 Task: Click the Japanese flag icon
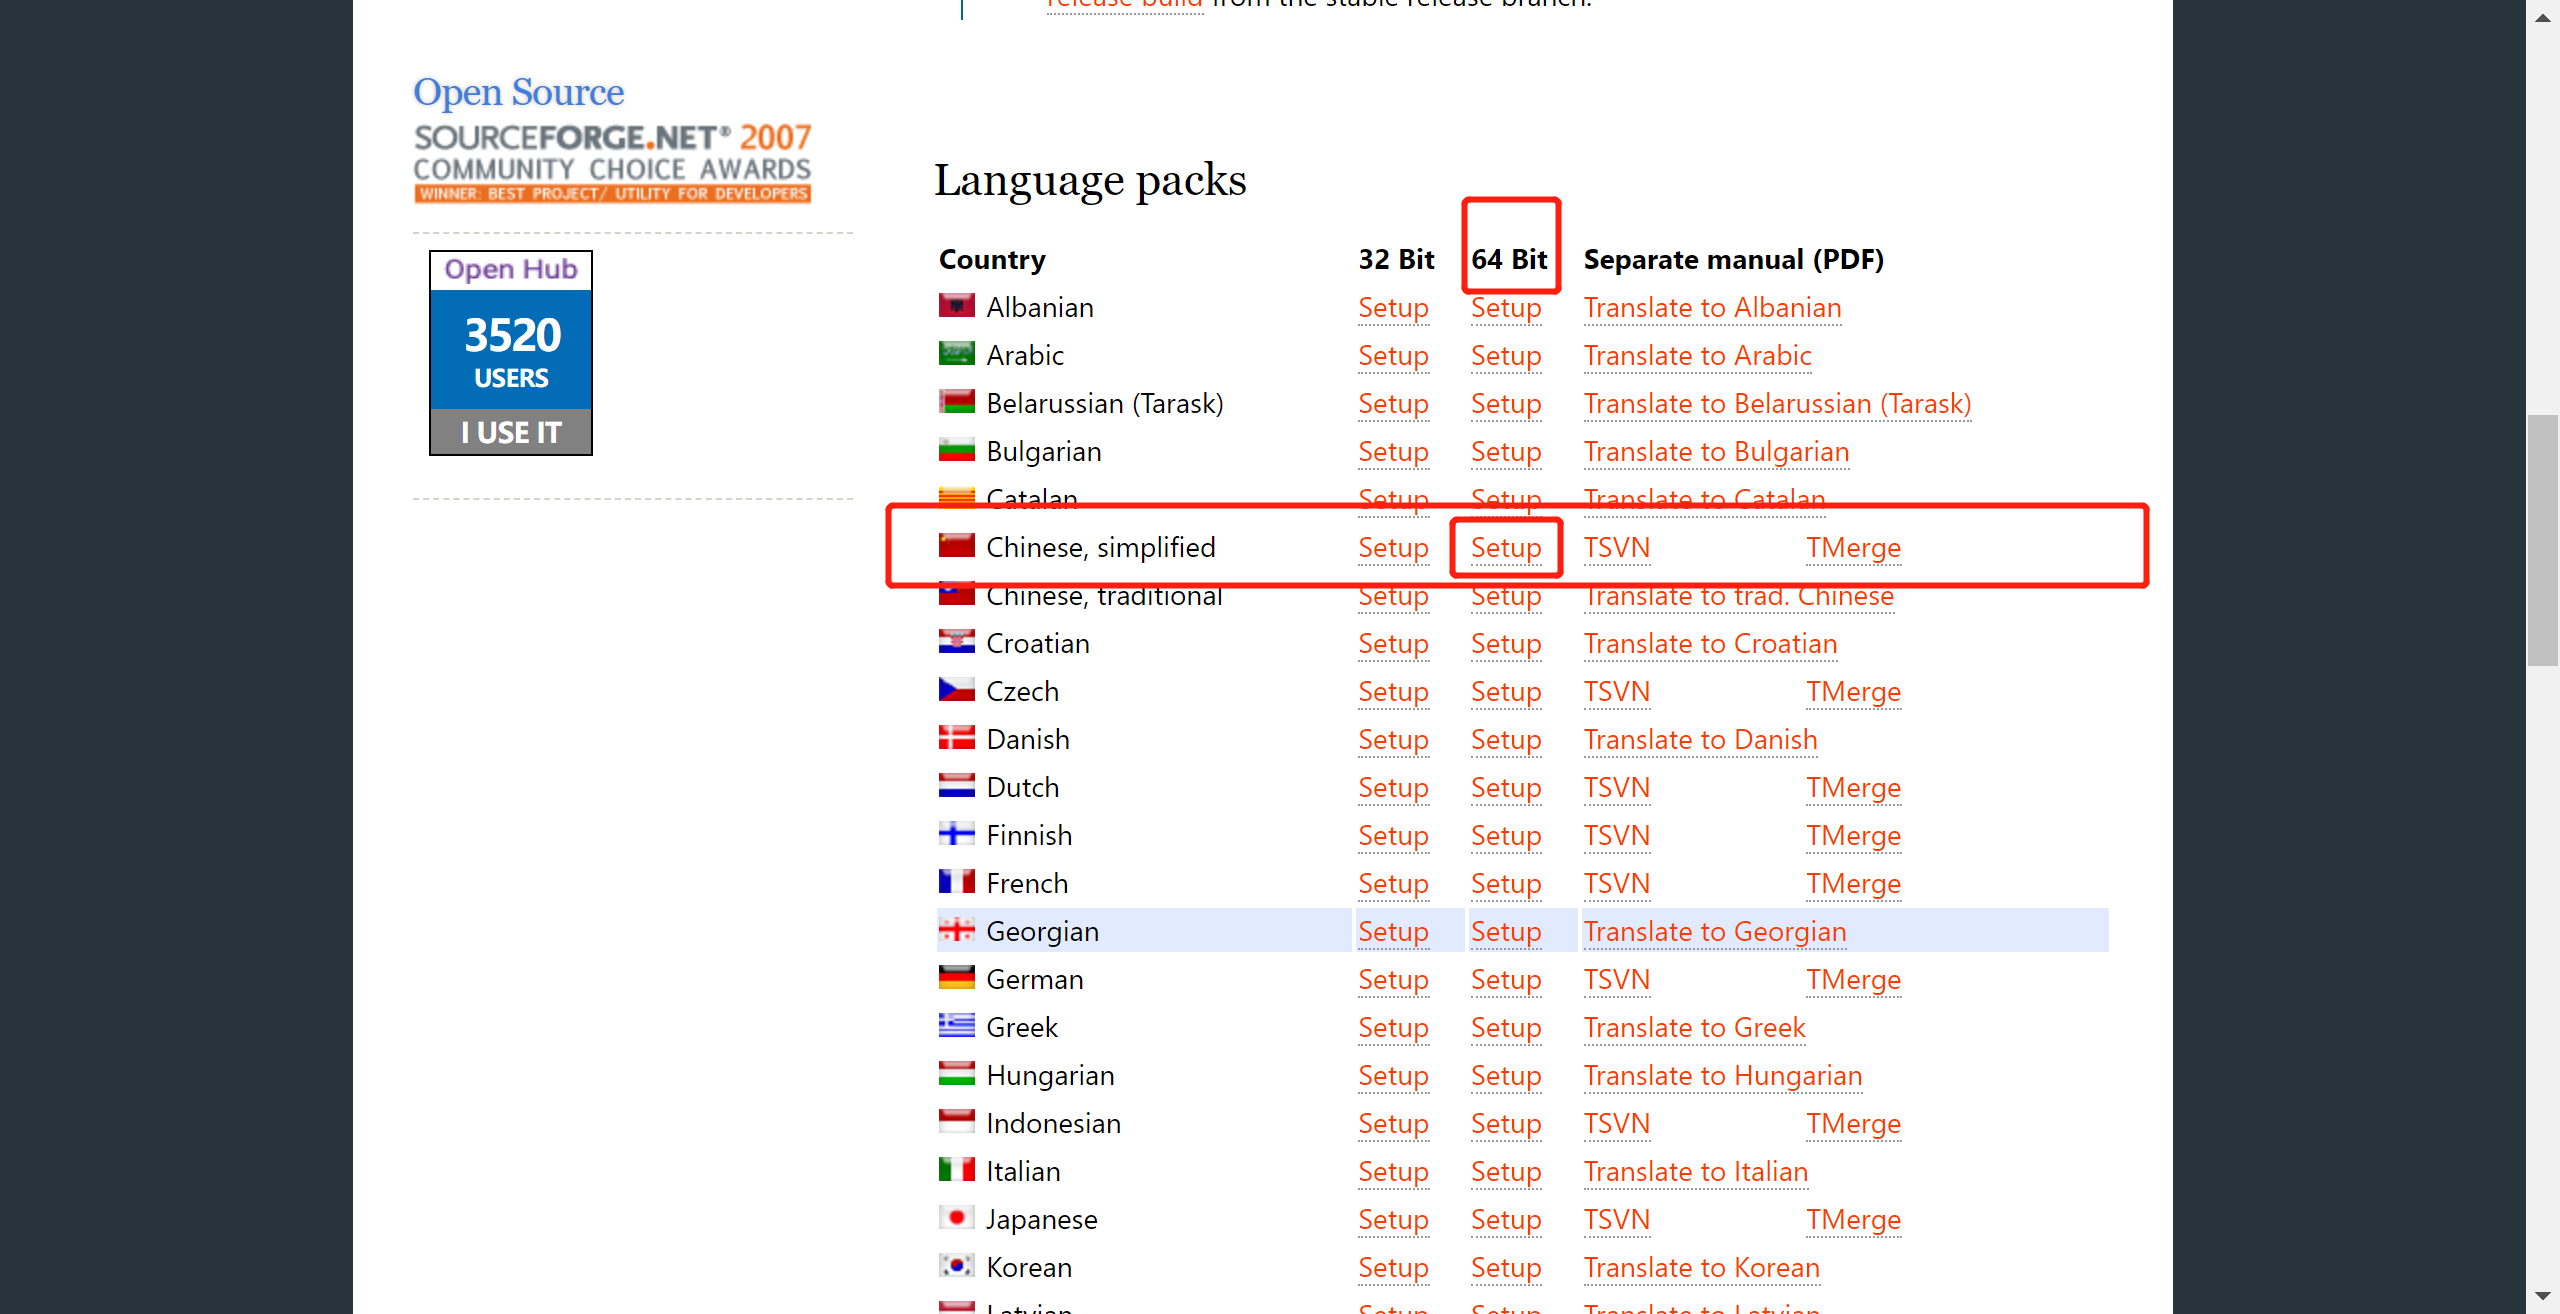coord(956,1217)
